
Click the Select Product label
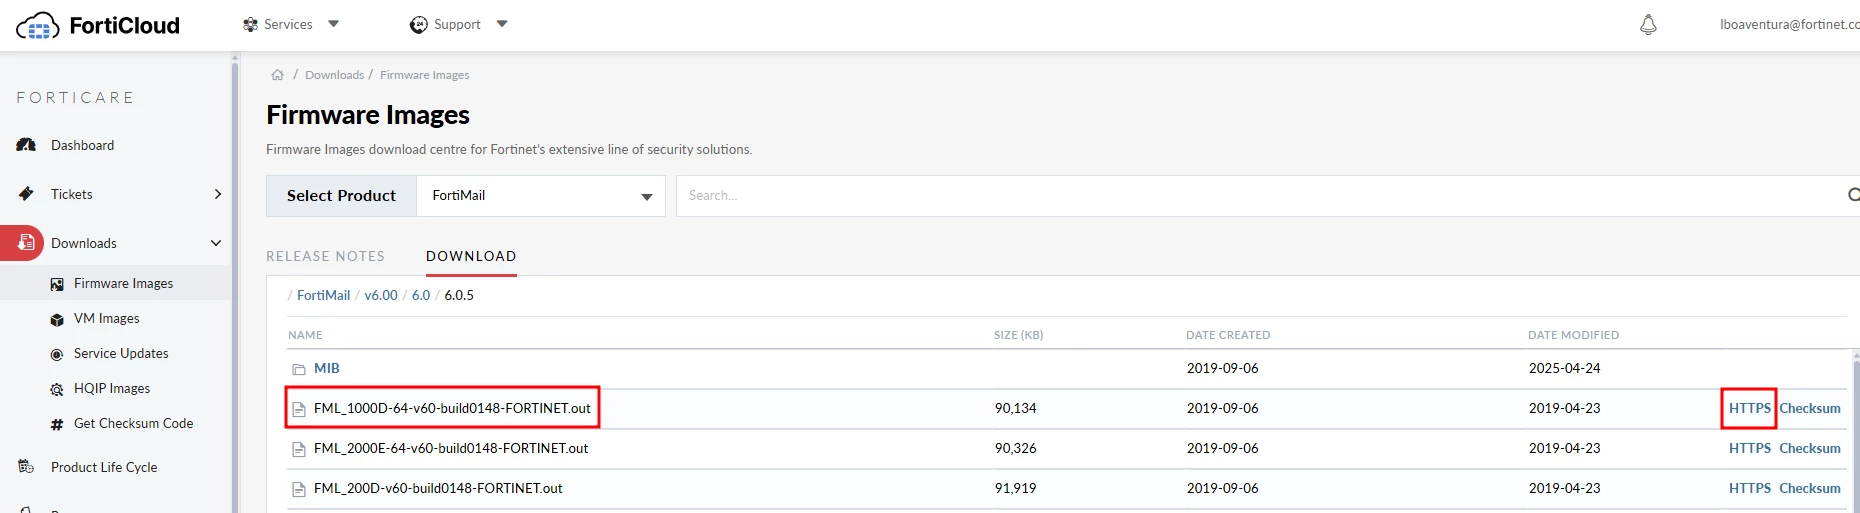click(x=341, y=196)
